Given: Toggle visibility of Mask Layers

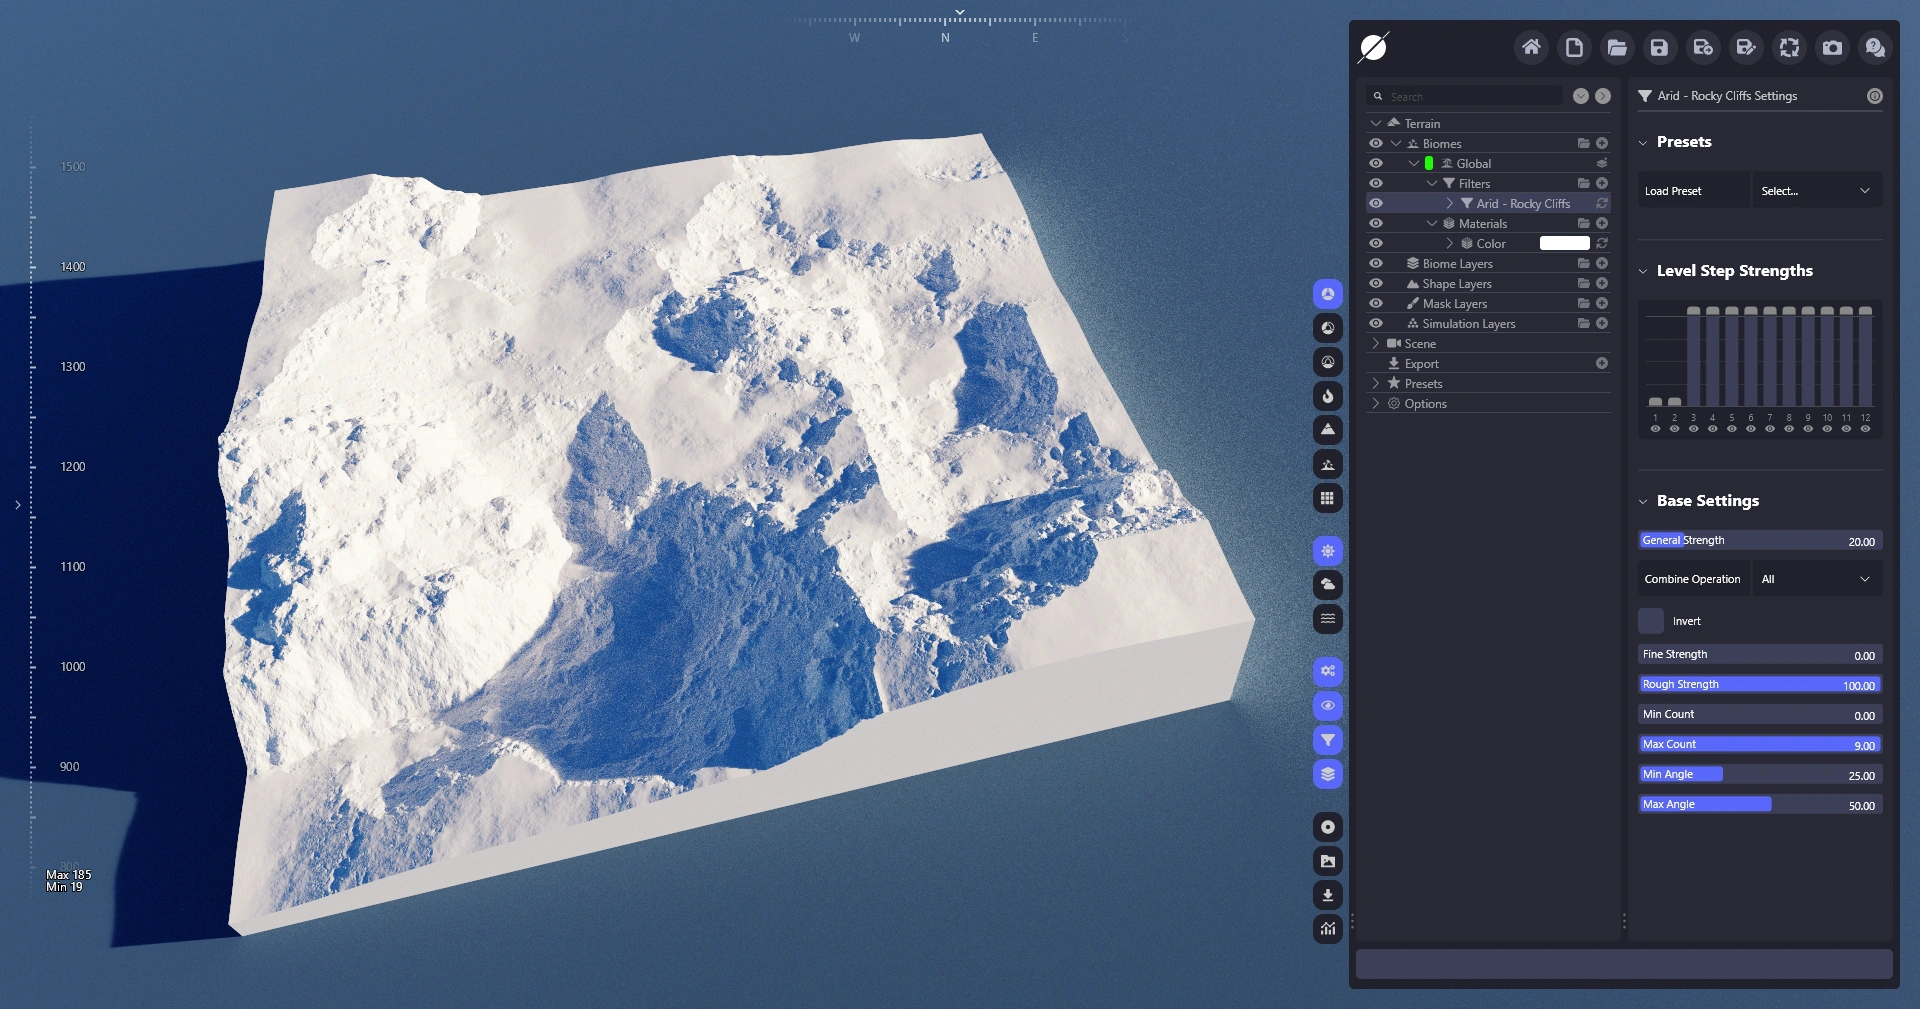Looking at the screenshot, I should pyautogui.click(x=1376, y=304).
